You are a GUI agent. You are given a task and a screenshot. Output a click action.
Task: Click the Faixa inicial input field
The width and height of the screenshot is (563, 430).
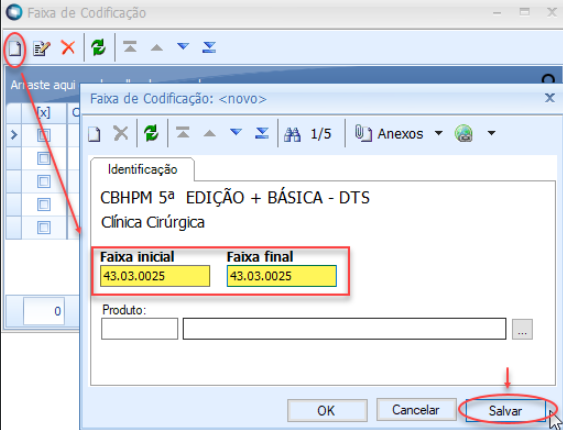pyautogui.click(x=155, y=276)
